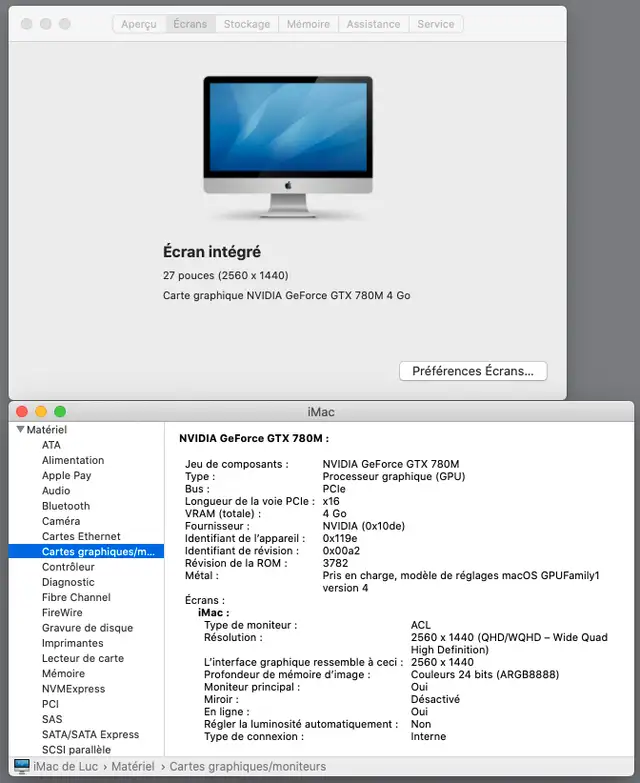640x783 pixels.
Task: Click the Couleurs 24 bits (ARGB8888) value
Action: 485,675
